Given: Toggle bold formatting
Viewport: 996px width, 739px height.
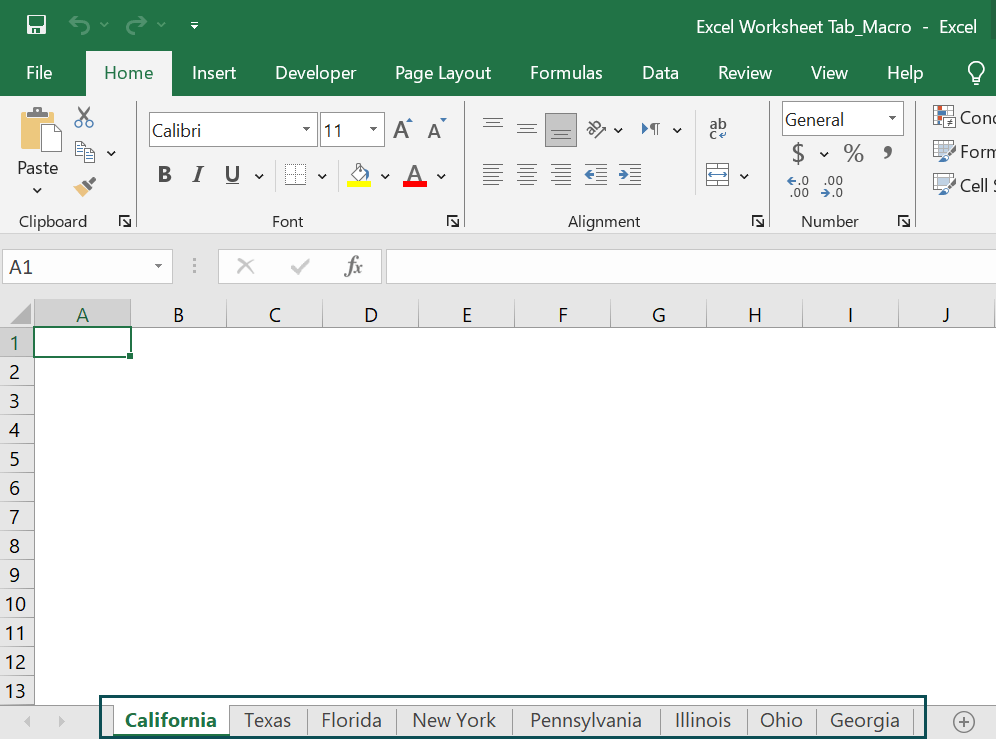Looking at the screenshot, I should click(164, 174).
